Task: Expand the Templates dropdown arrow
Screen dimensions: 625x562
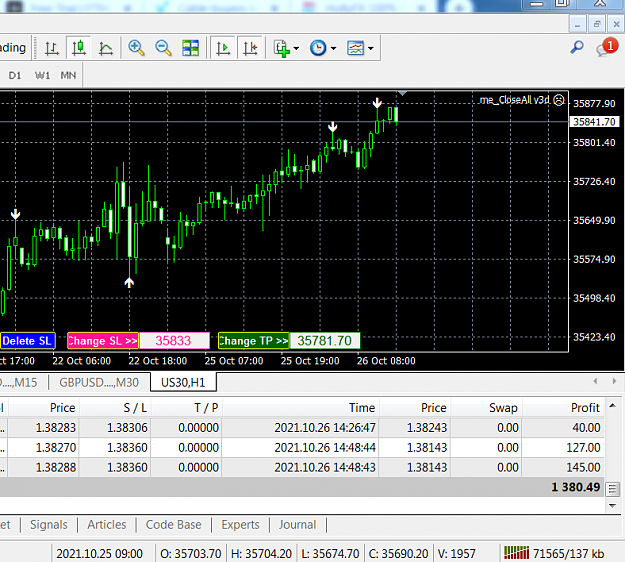Action: tap(371, 49)
